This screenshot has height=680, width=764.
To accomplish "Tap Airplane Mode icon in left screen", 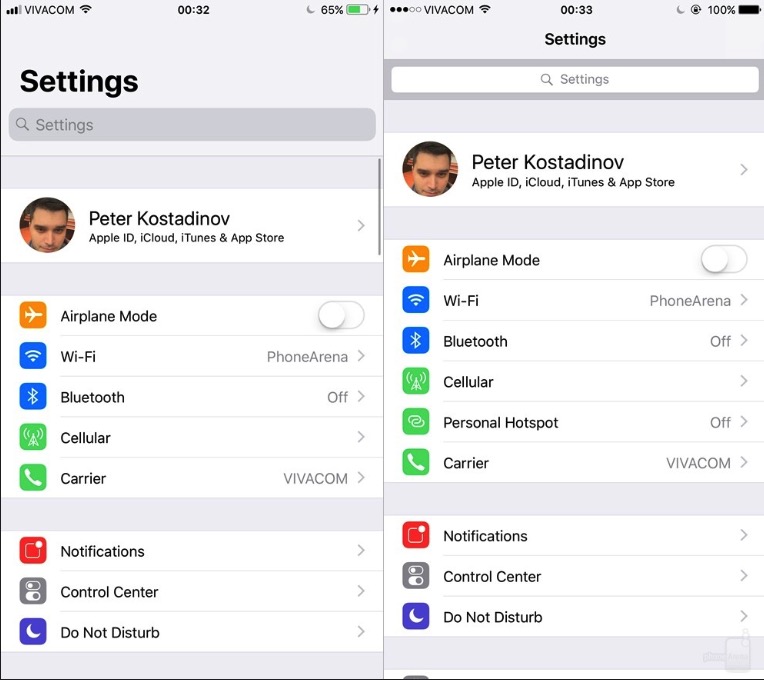I will (x=33, y=315).
